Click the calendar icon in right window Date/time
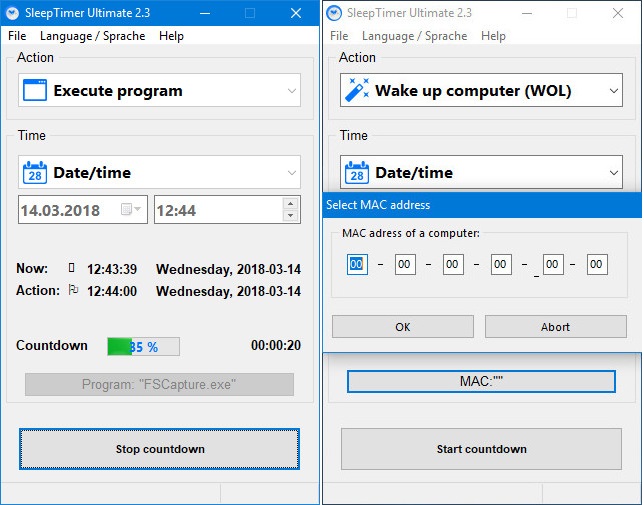This screenshot has height=505, width=644. click(357, 172)
